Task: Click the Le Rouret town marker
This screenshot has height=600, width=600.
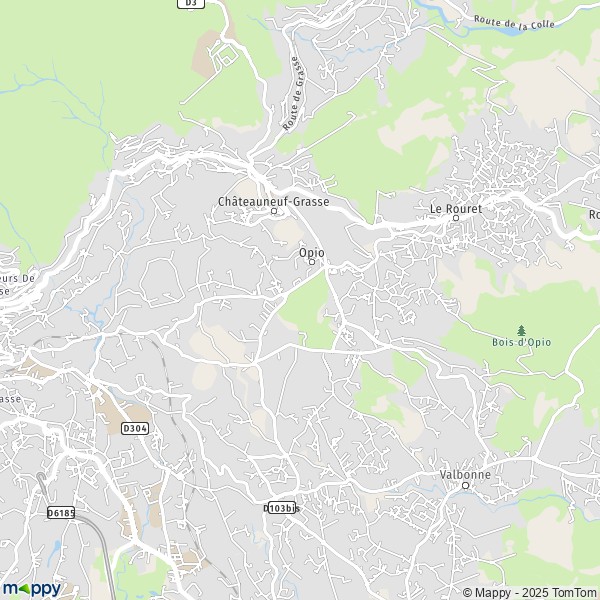Action: (x=456, y=218)
